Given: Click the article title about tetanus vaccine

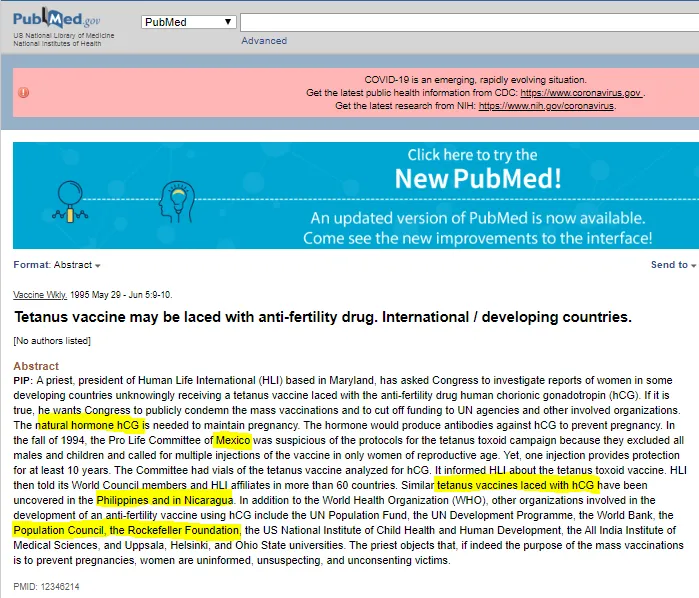Looking at the screenshot, I should coord(323,317).
